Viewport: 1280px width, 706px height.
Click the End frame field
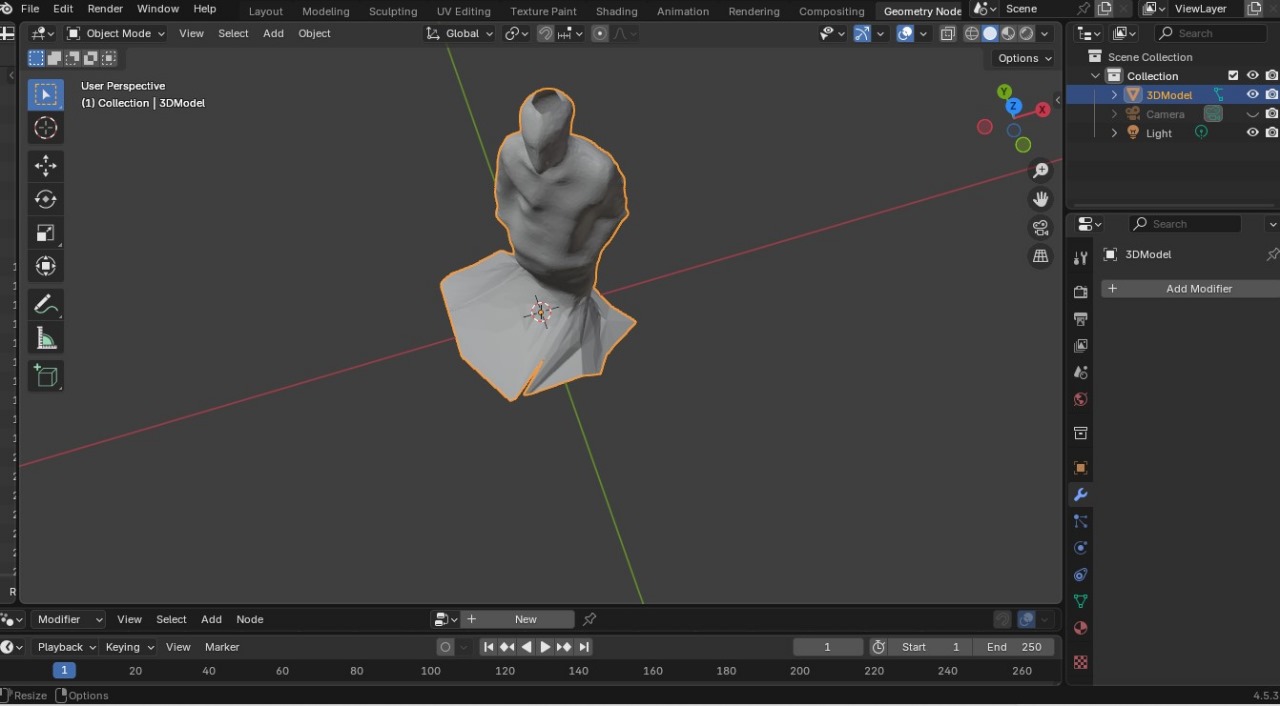click(1014, 647)
